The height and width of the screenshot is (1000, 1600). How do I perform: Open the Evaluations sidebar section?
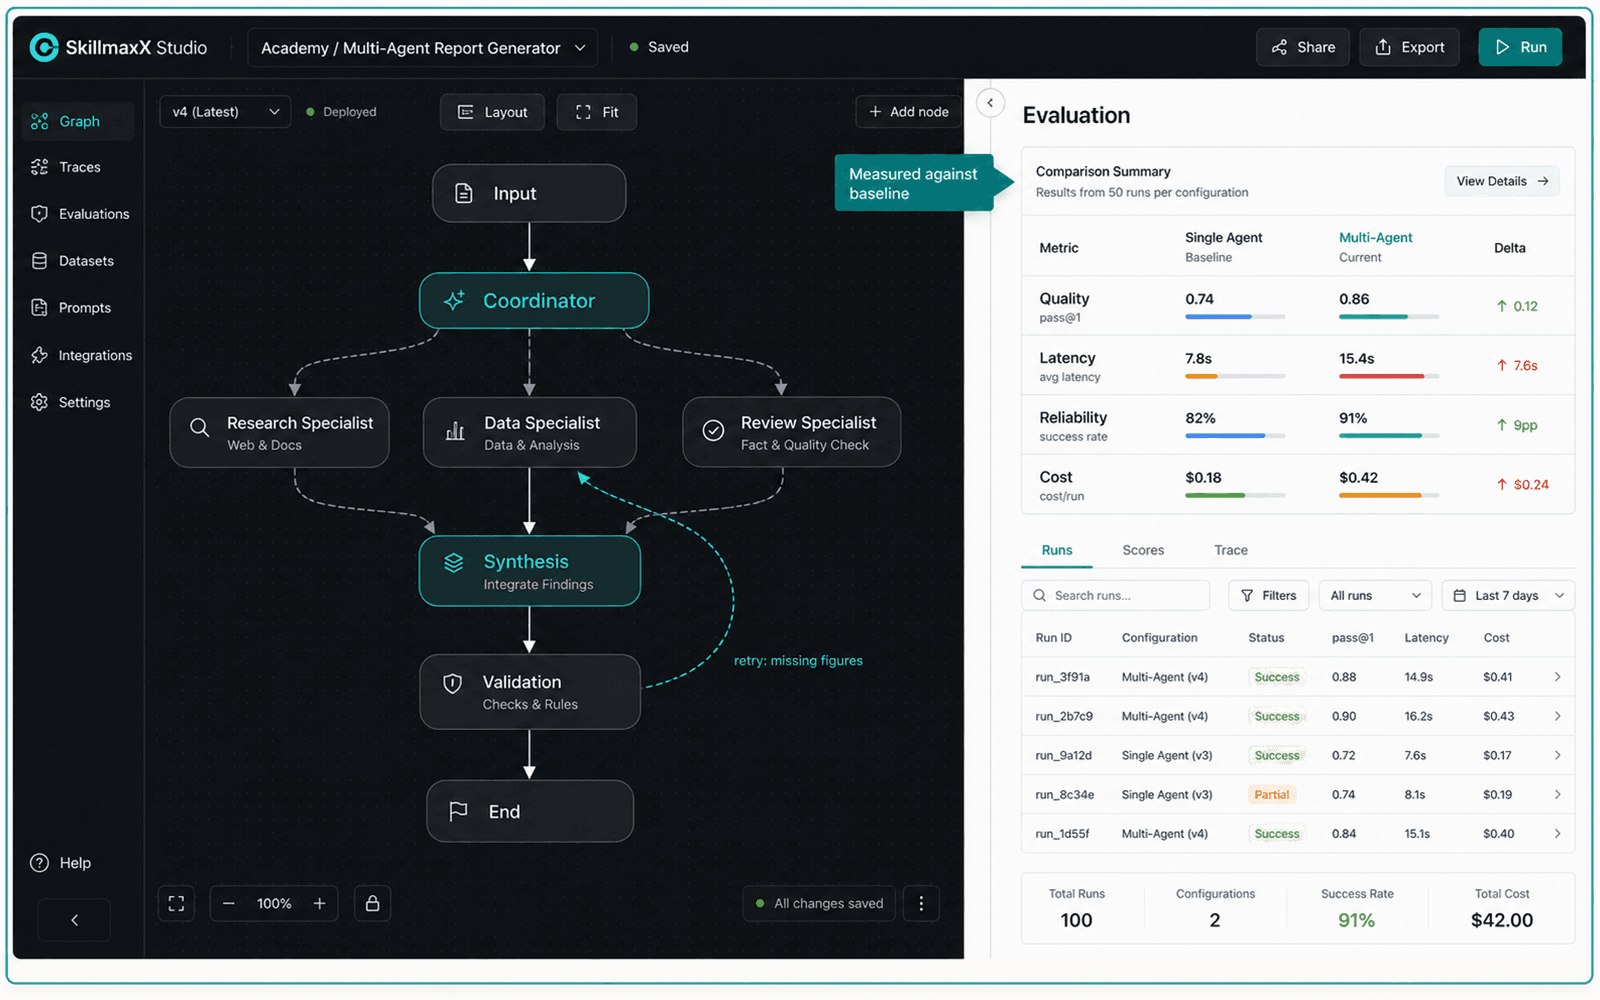coord(80,214)
